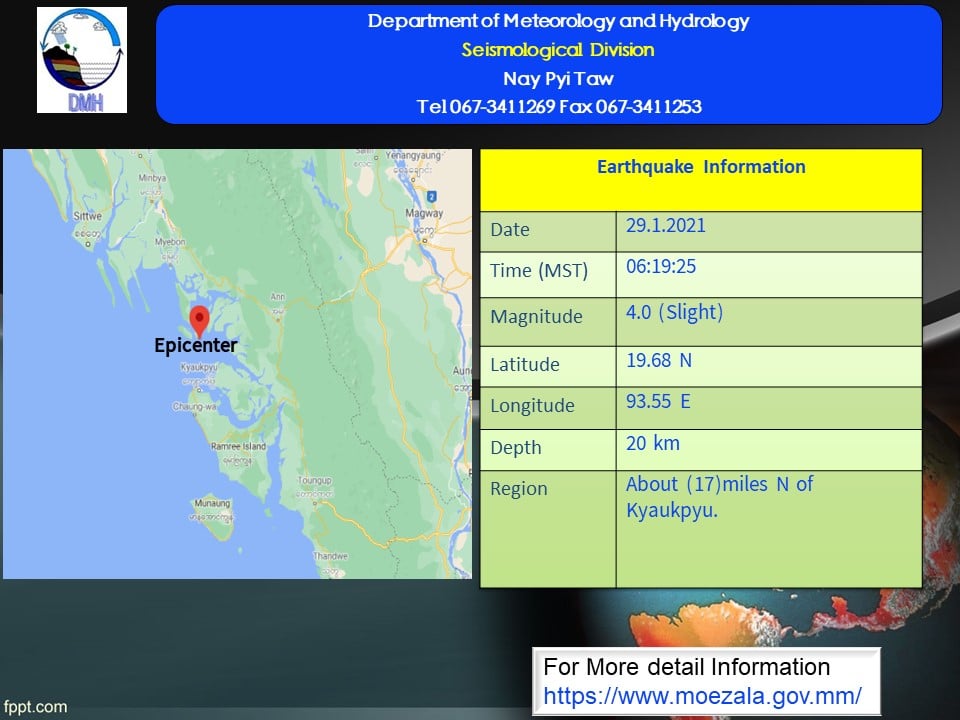The image size is (960, 720).
Task: Click the Region row label
Action: click(519, 489)
